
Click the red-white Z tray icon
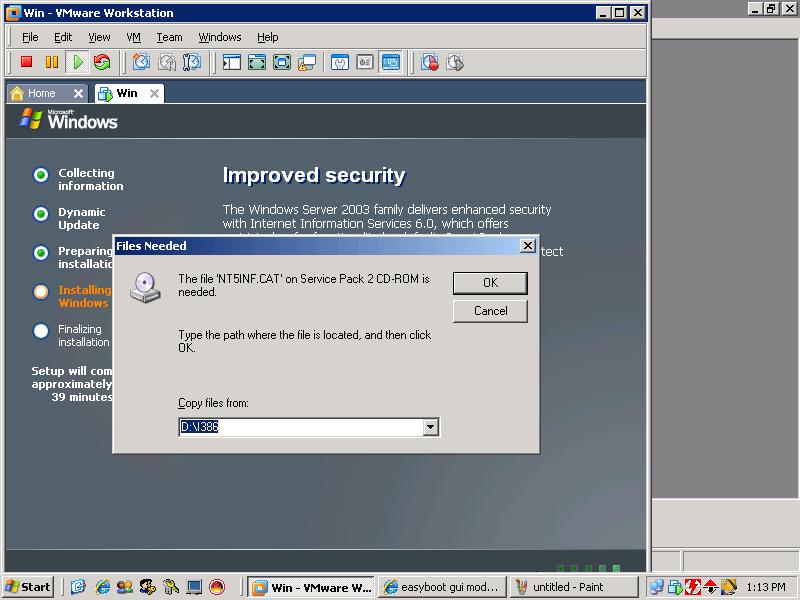(692, 587)
